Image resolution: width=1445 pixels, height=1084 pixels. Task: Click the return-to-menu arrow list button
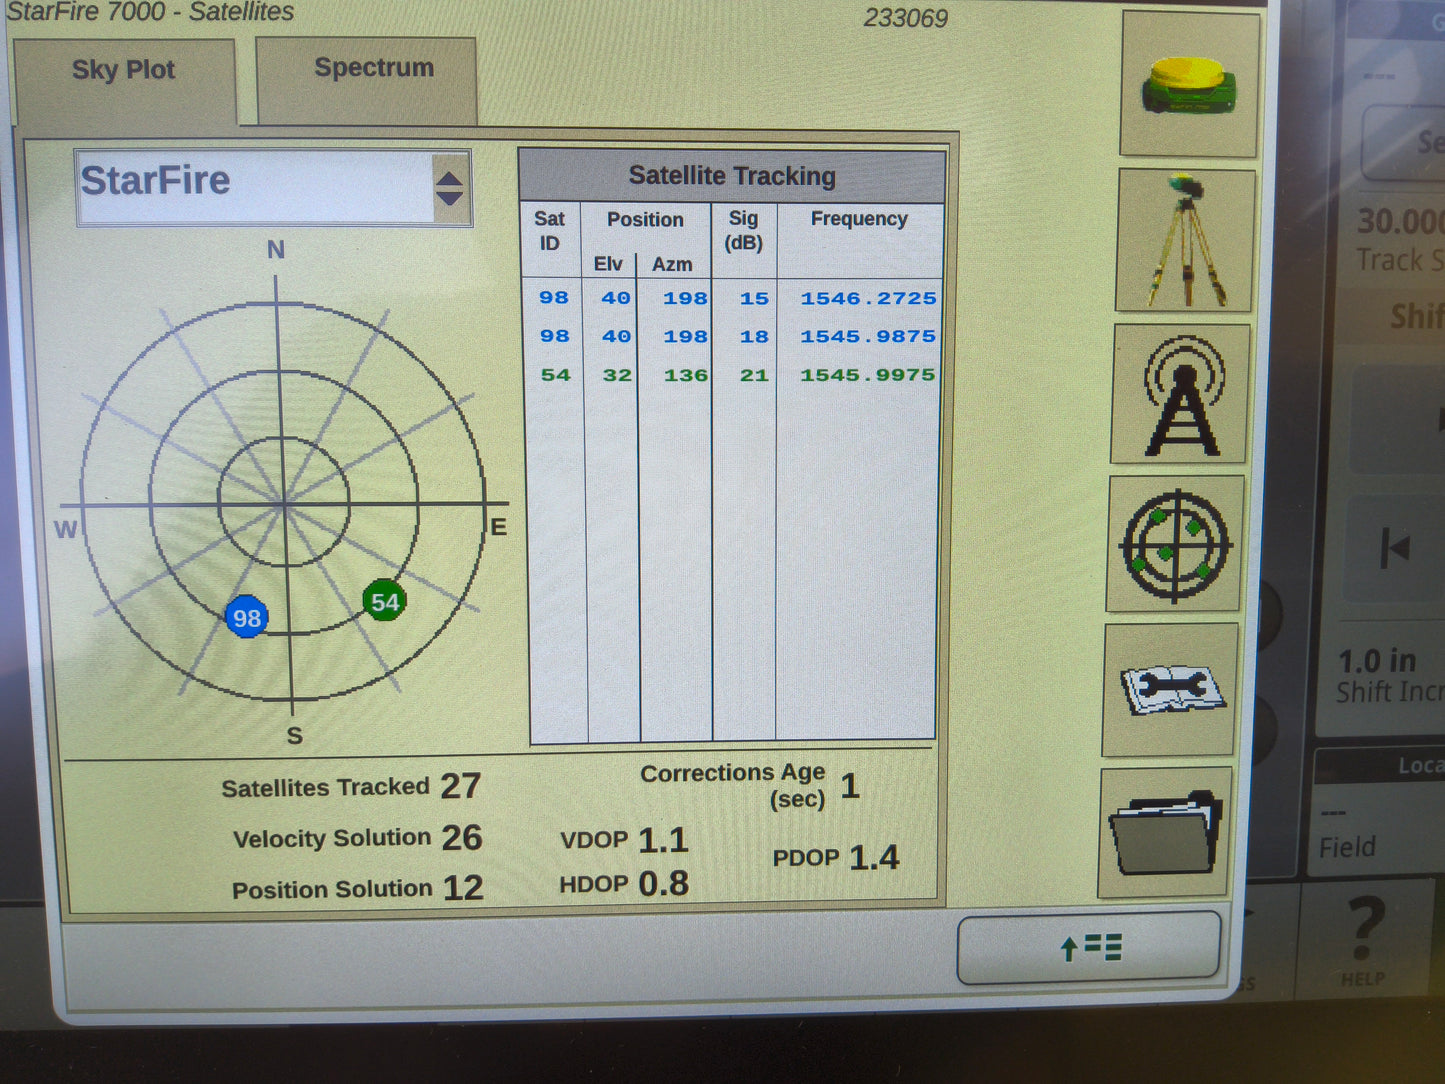tap(1089, 947)
